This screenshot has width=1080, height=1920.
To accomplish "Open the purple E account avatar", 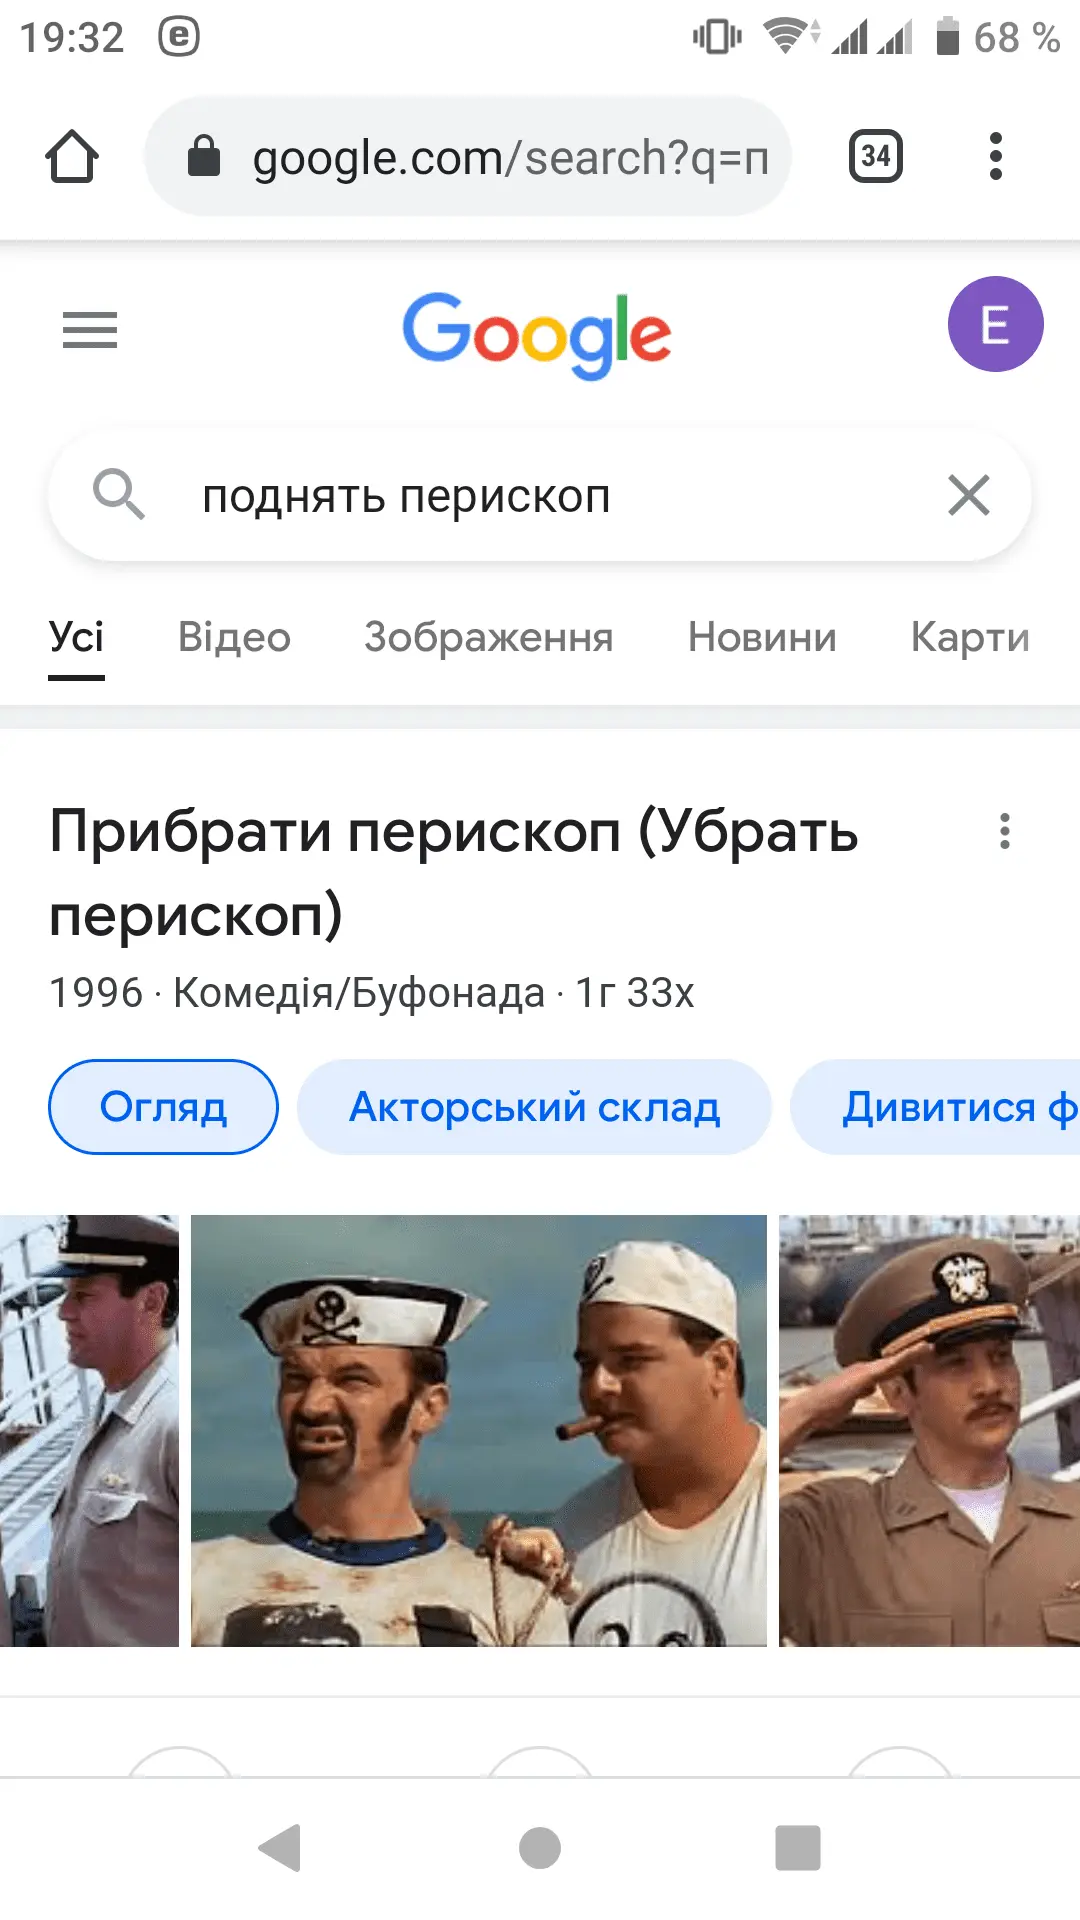I will (x=995, y=325).
